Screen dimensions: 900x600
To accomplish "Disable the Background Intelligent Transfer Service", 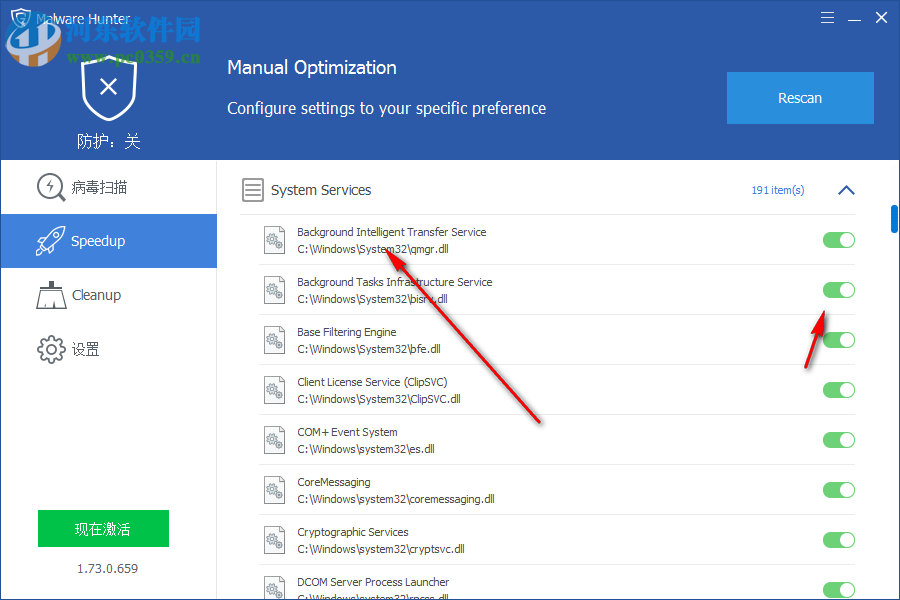I will pyautogui.click(x=838, y=240).
